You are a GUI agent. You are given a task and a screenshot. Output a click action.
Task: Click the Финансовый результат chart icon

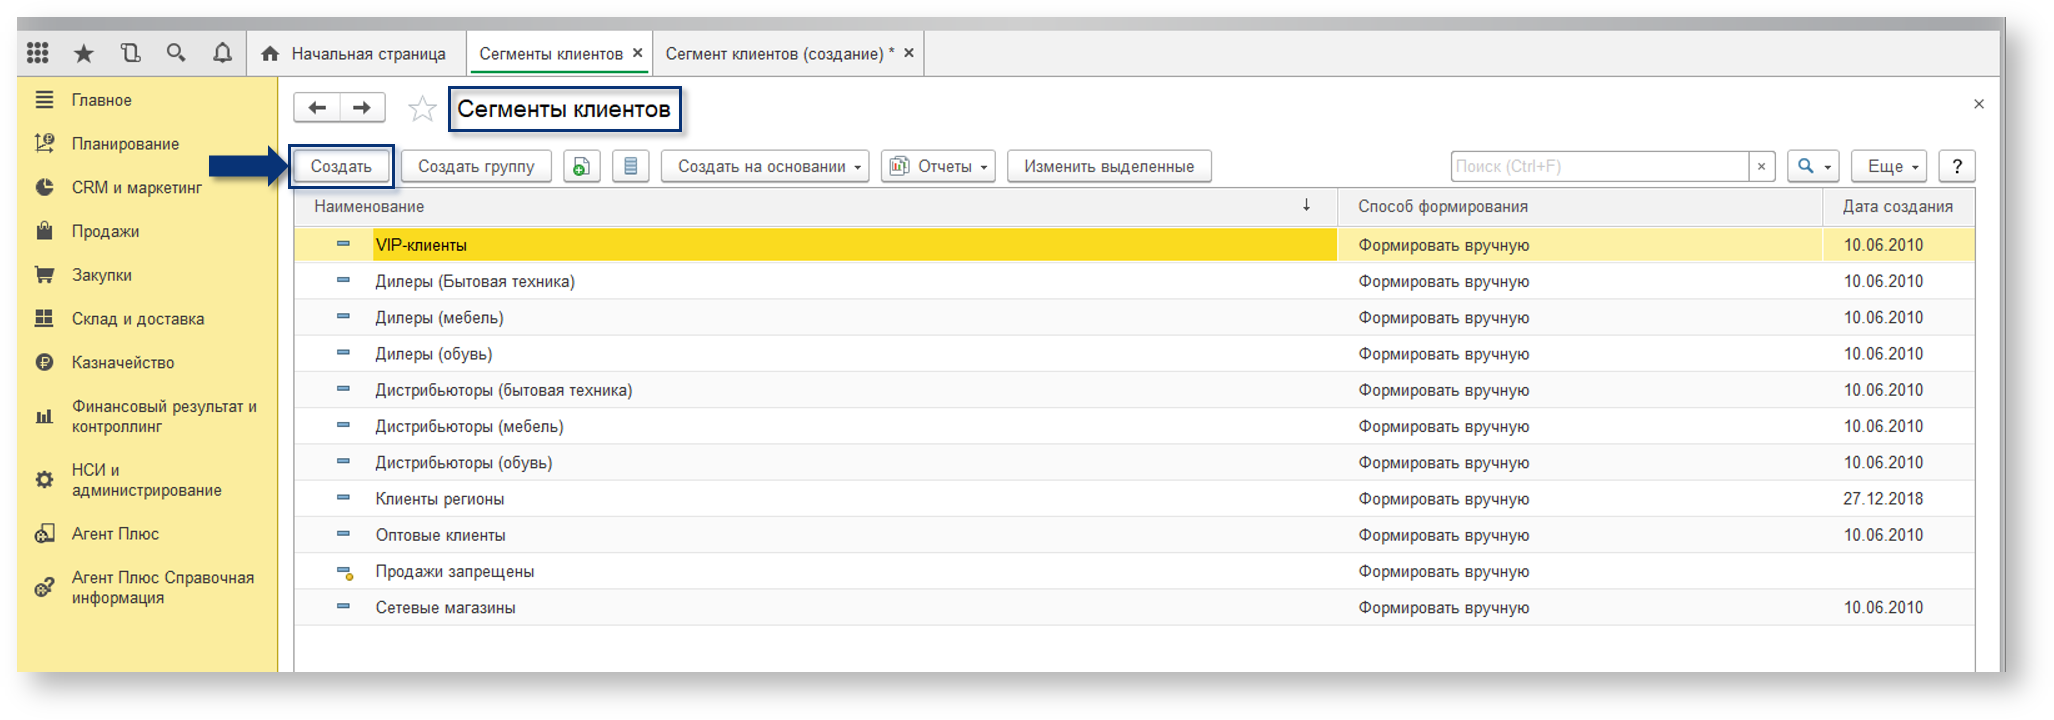(44, 416)
